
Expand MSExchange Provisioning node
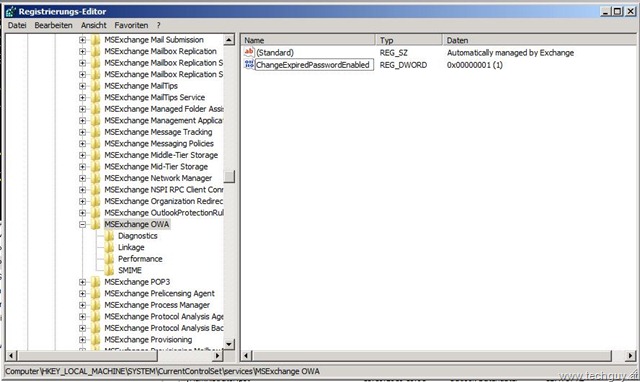(x=82, y=340)
